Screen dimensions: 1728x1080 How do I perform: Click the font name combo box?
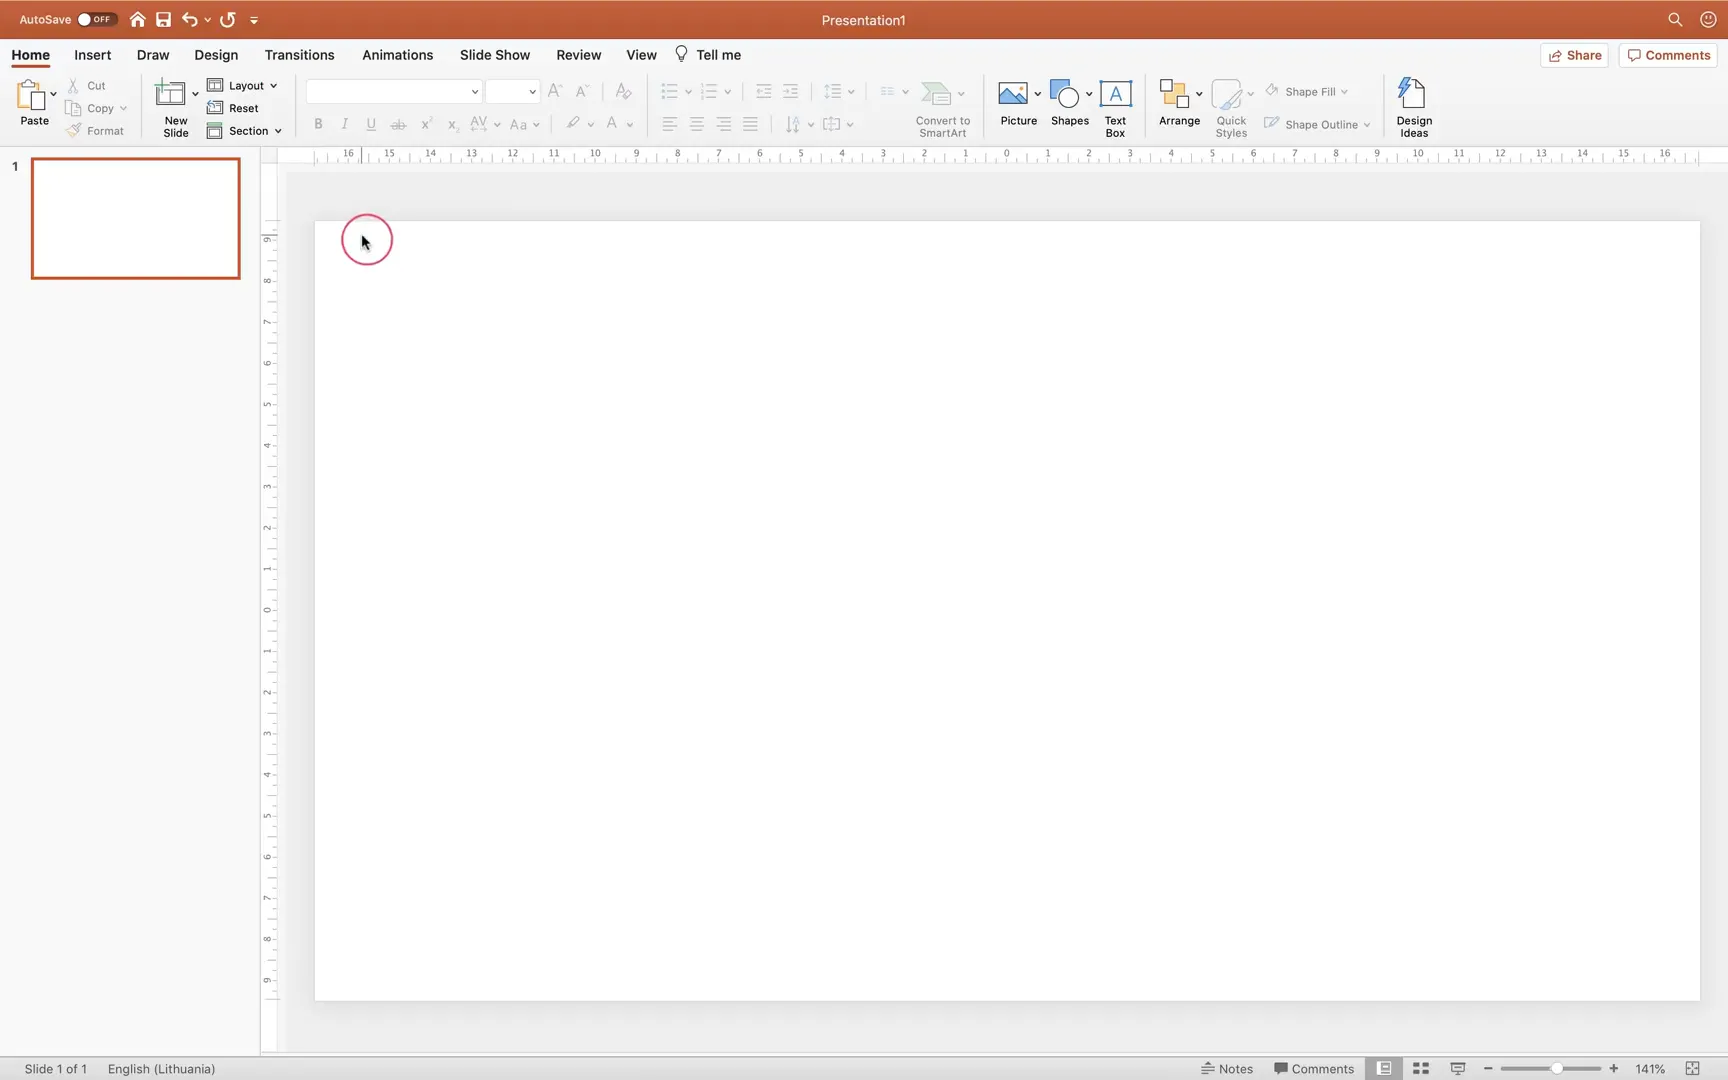[x=393, y=91]
